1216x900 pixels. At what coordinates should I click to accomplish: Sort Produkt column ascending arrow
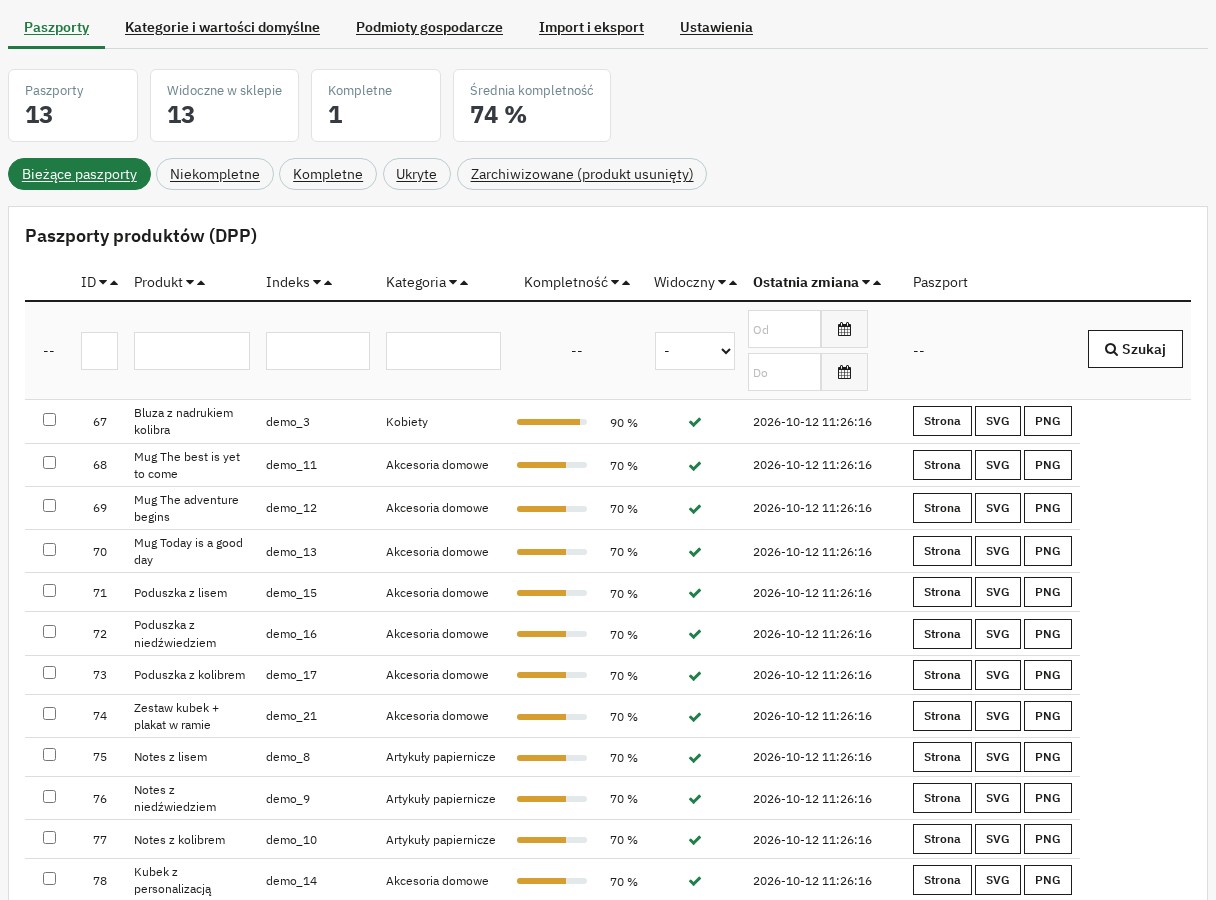tap(201, 283)
